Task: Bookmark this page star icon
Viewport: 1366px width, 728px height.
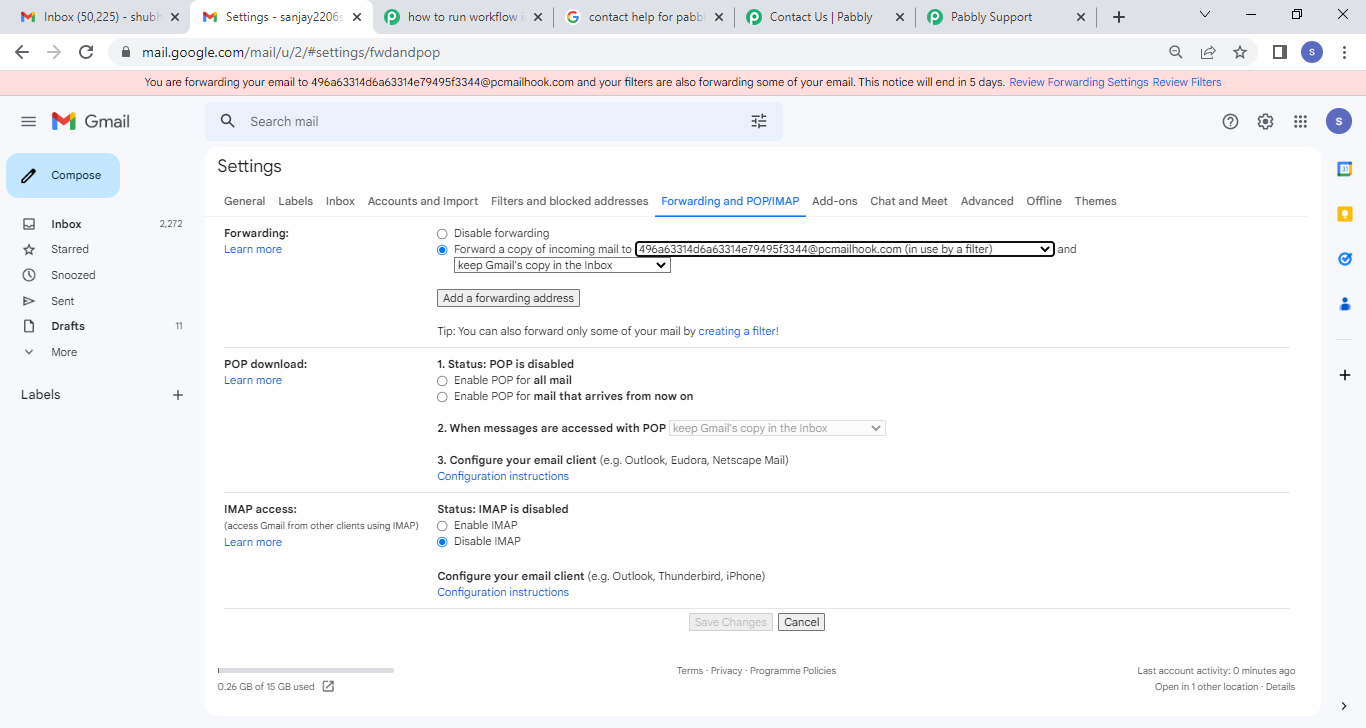Action: click(1240, 52)
